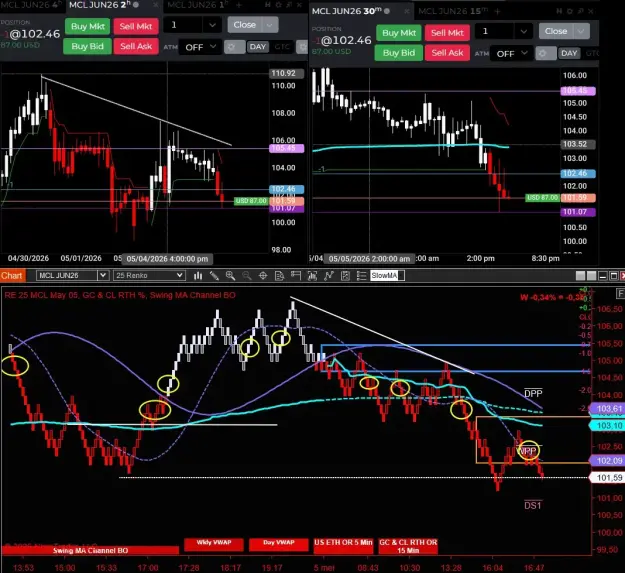The width and height of the screenshot is (625, 573).
Task: Expand Close button arrow in 2h panel
Action: (x=270, y=25)
